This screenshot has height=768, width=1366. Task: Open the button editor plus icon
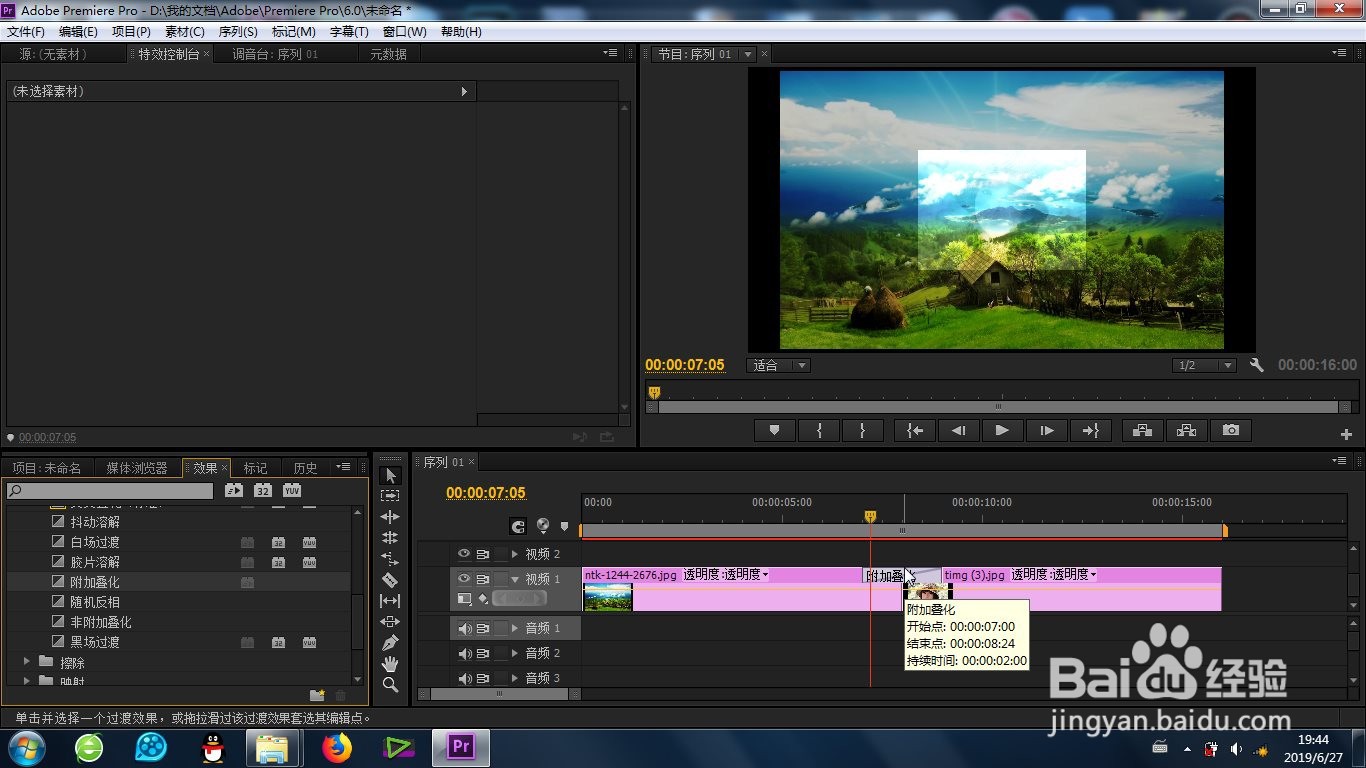click(1346, 434)
